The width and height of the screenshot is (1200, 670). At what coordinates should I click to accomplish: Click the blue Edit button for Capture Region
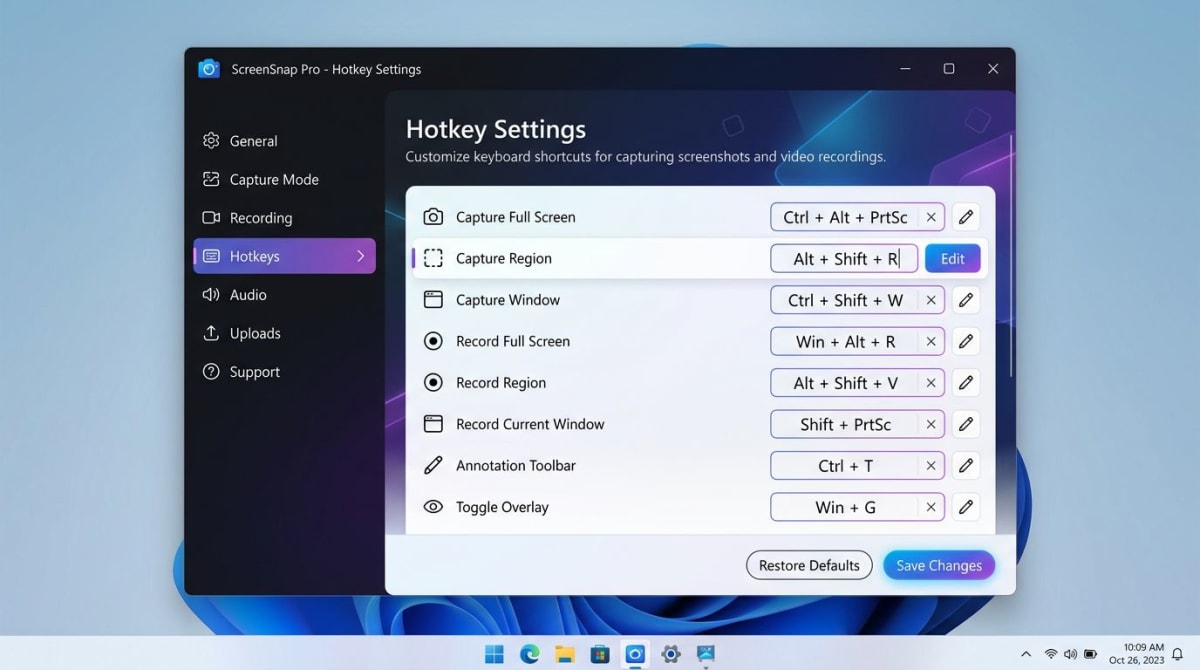[x=952, y=258]
